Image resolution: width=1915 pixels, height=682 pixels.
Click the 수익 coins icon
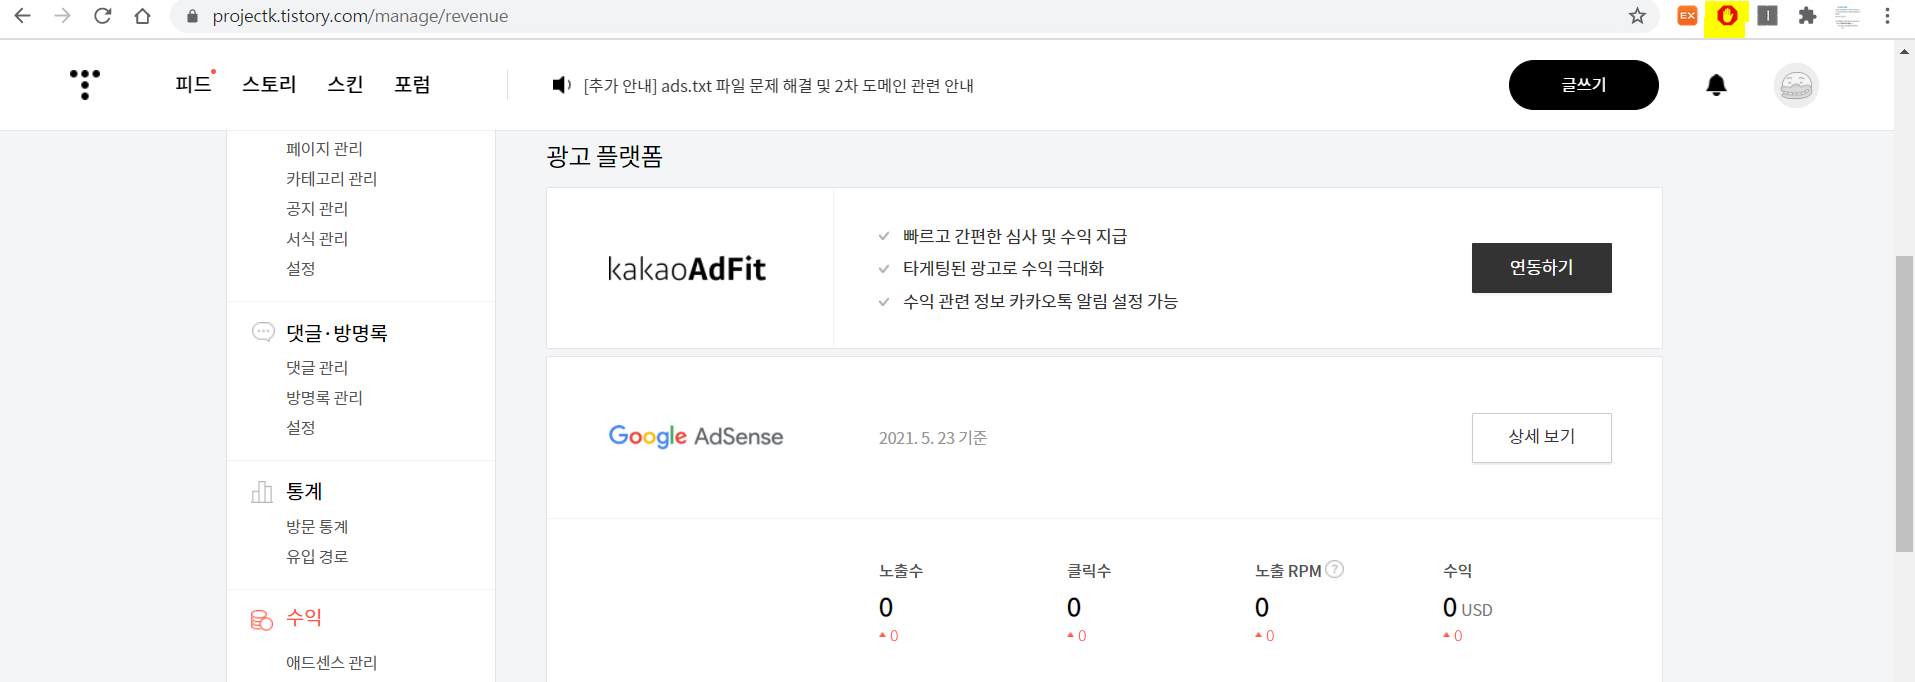point(262,620)
